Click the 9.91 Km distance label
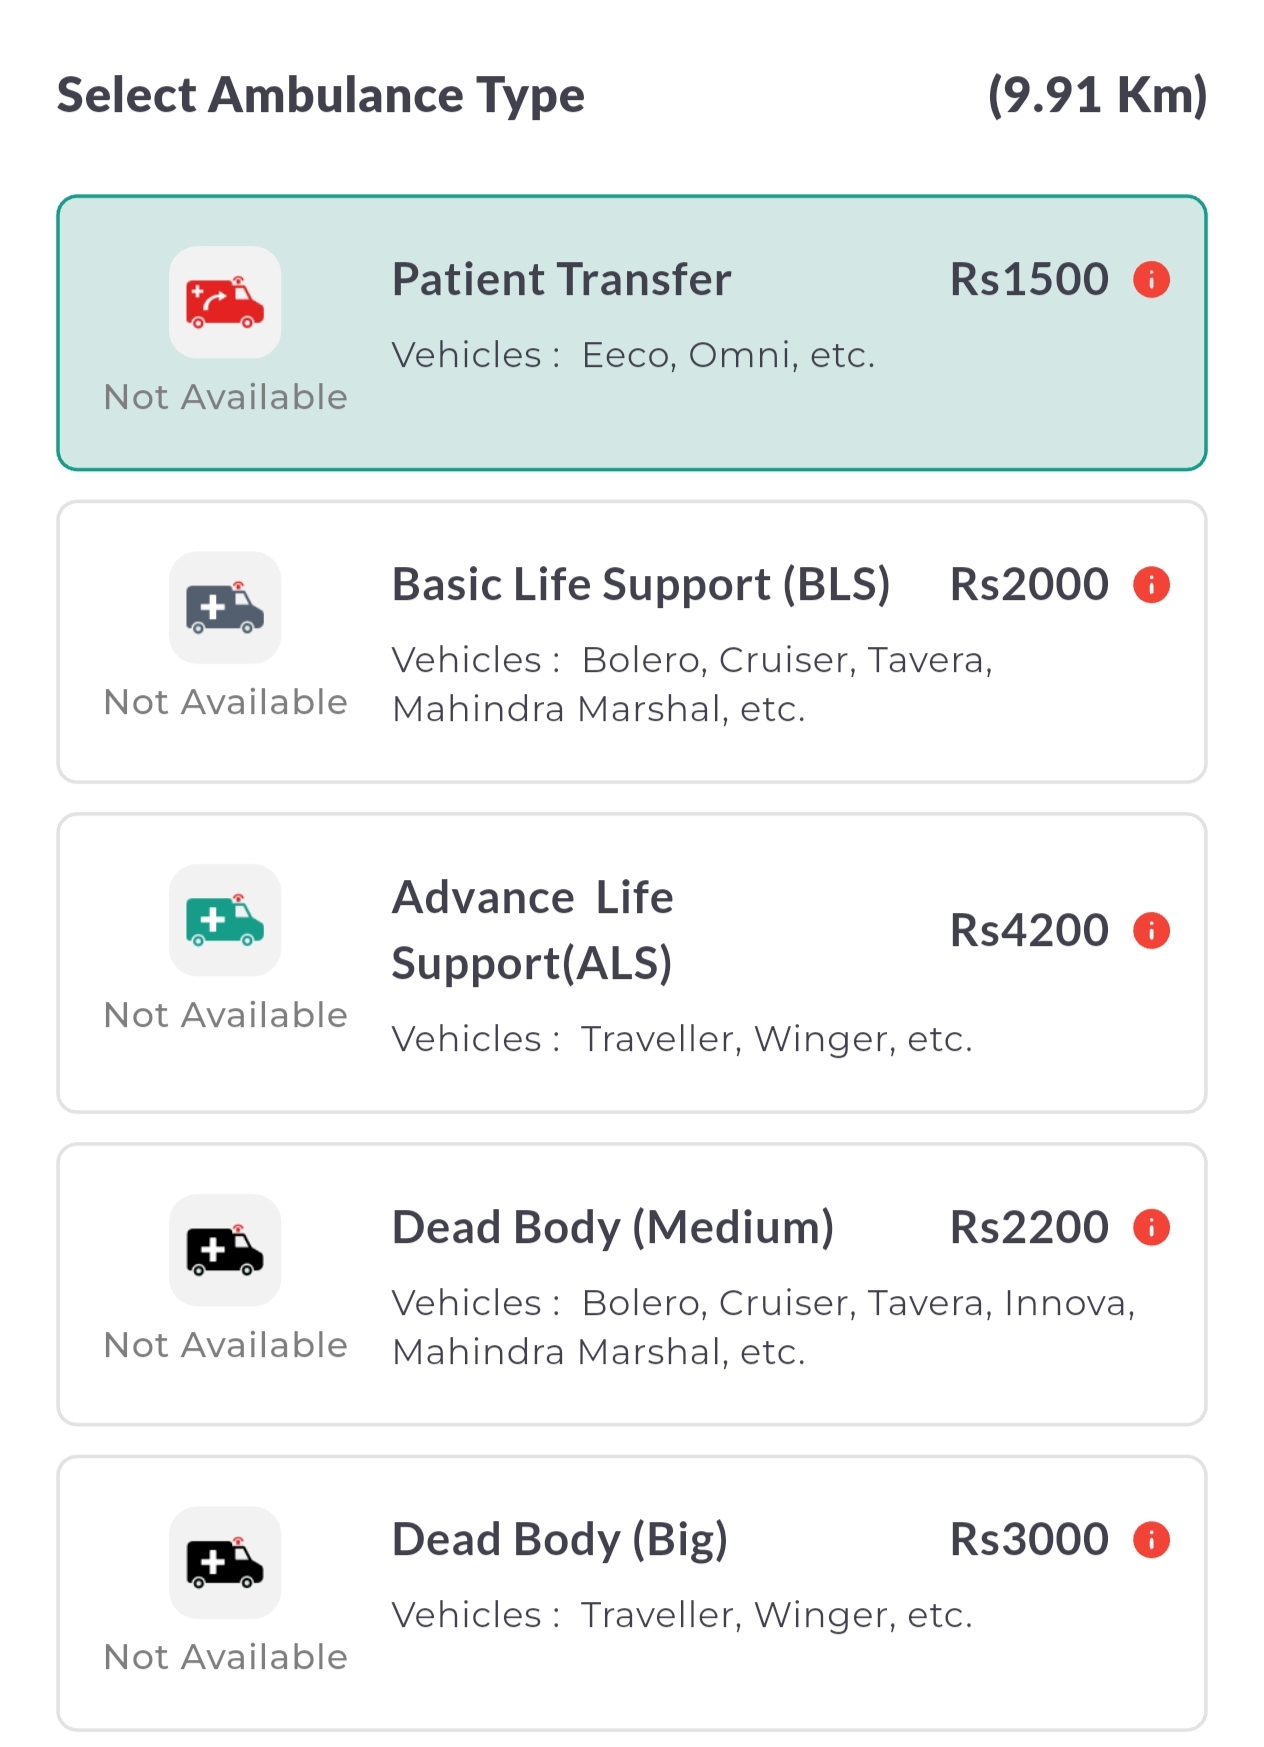Screen dimensions: 1264x1747 [1097, 95]
